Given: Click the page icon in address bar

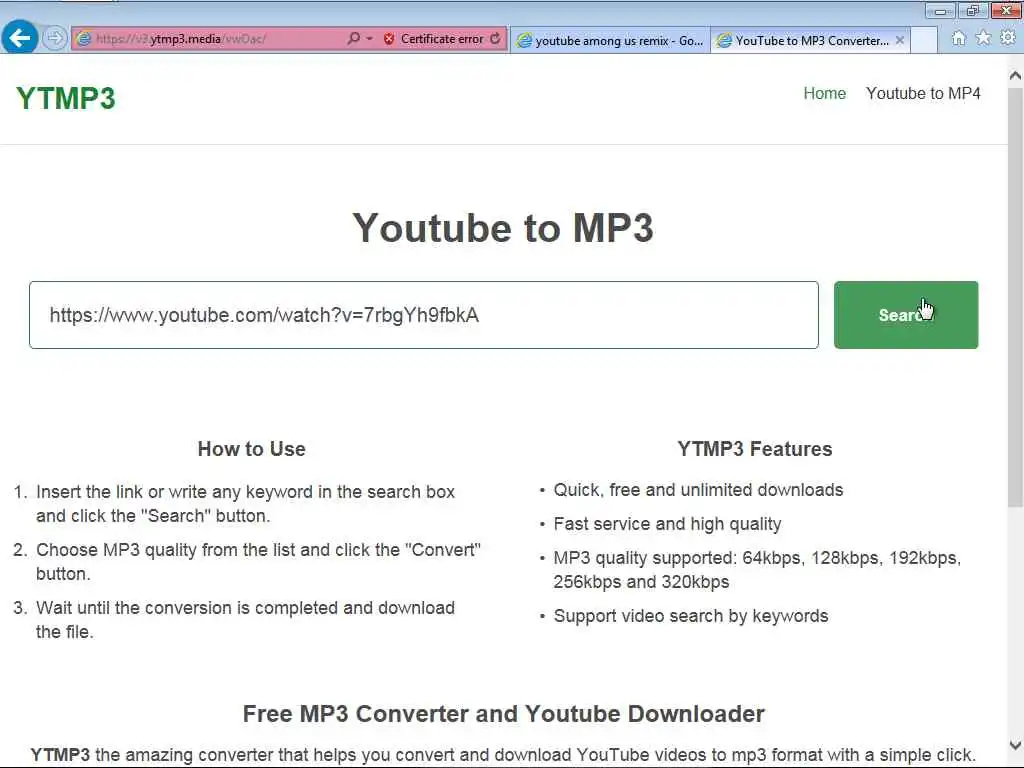Looking at the screenshot, I should coord(84,39).
